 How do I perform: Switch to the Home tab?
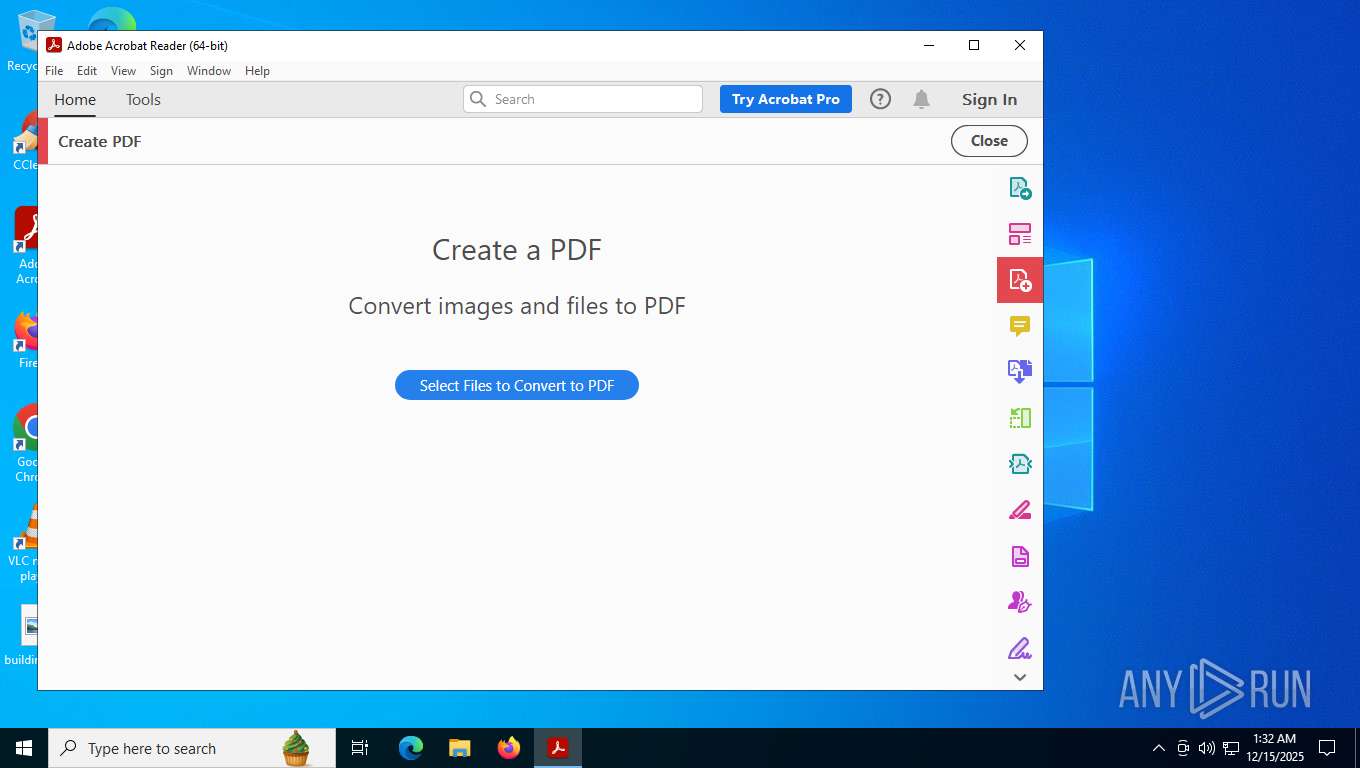75,99
